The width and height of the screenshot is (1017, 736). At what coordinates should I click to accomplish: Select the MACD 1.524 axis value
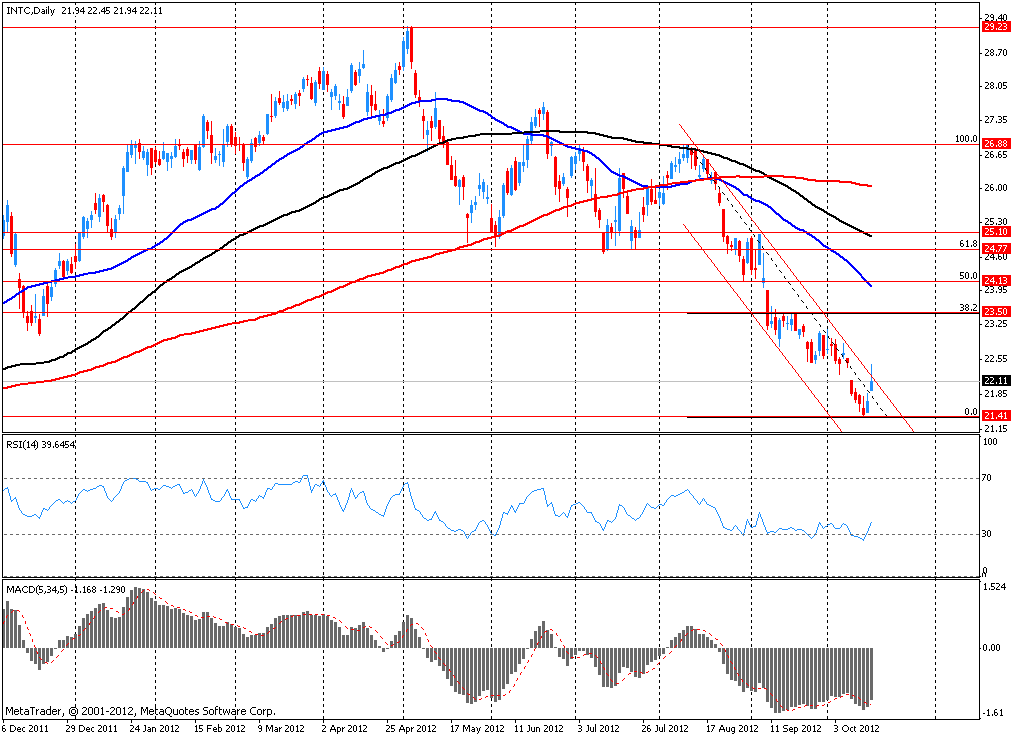point(994,587)
